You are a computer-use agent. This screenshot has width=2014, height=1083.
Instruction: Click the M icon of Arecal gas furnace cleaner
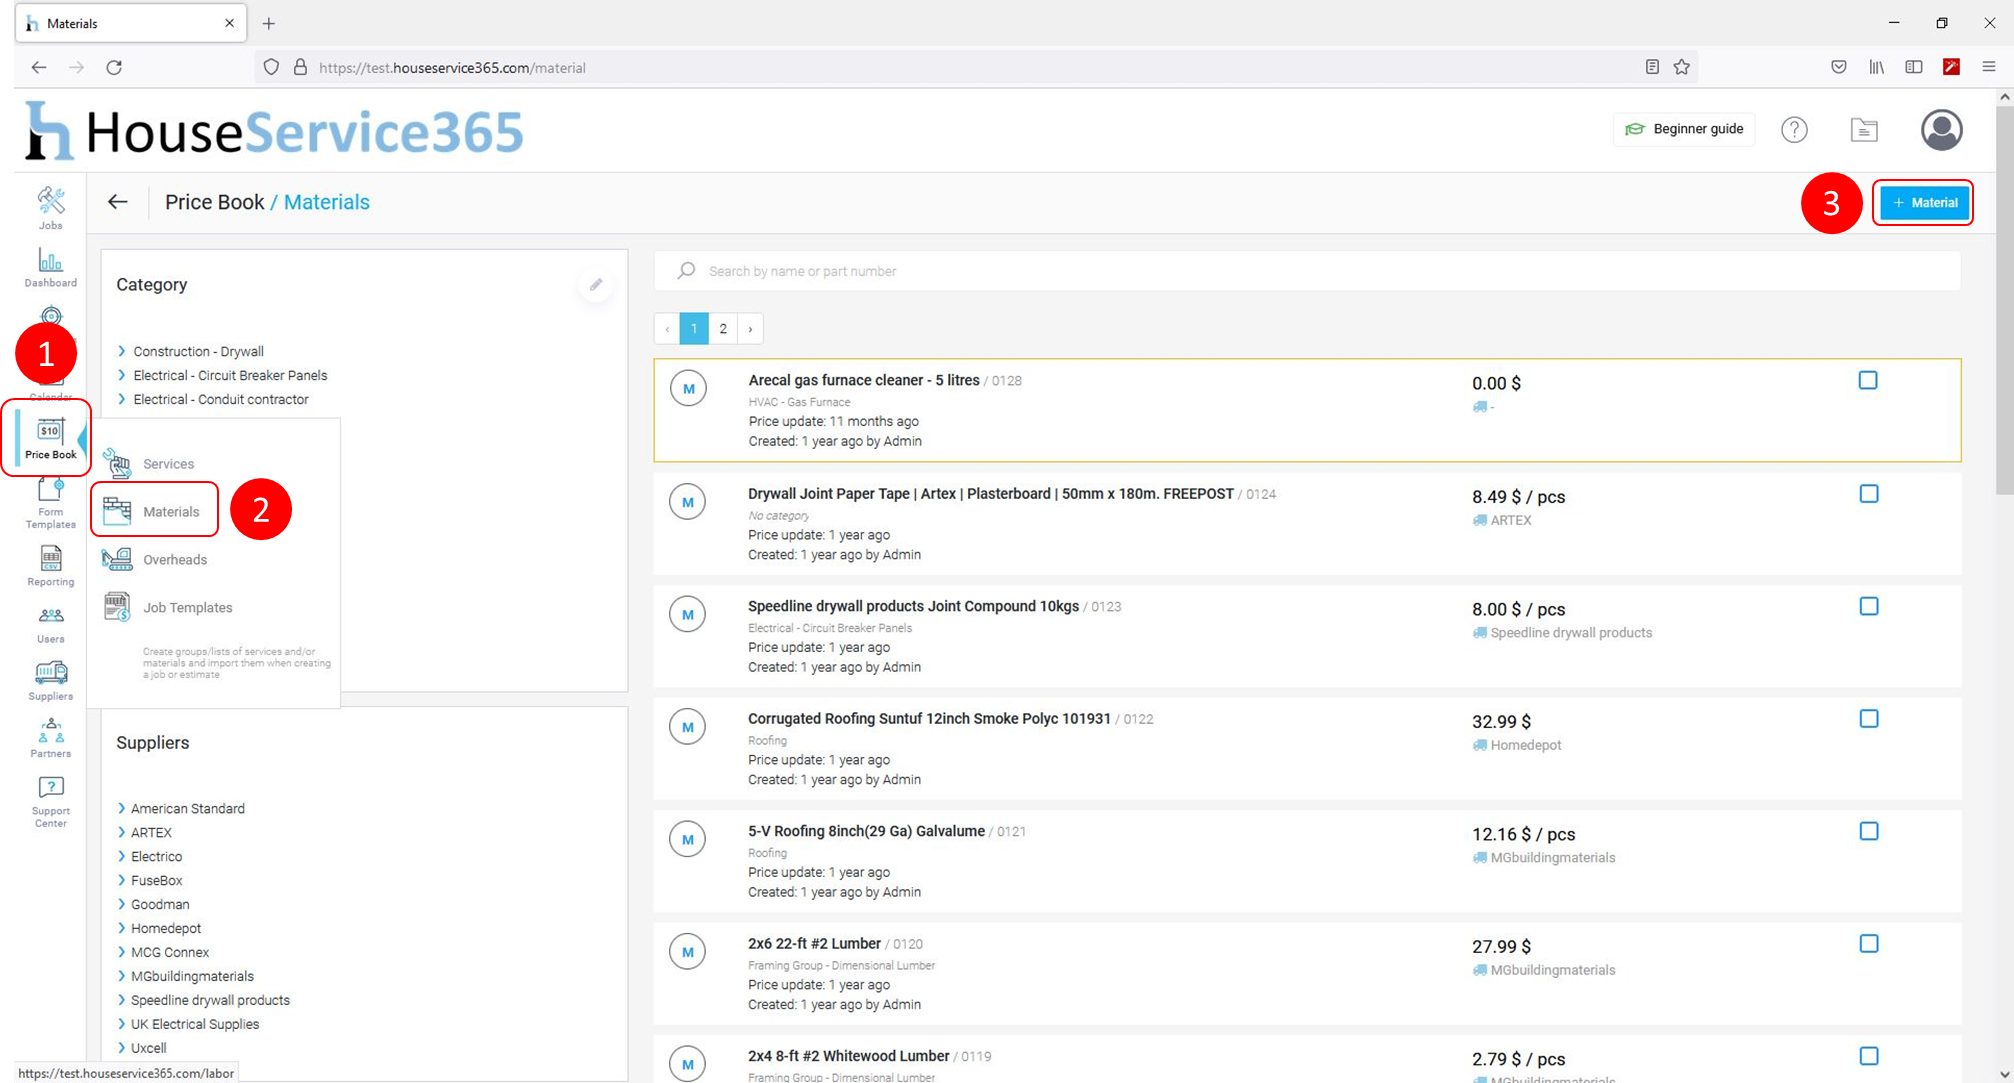(x=688, y=388)
